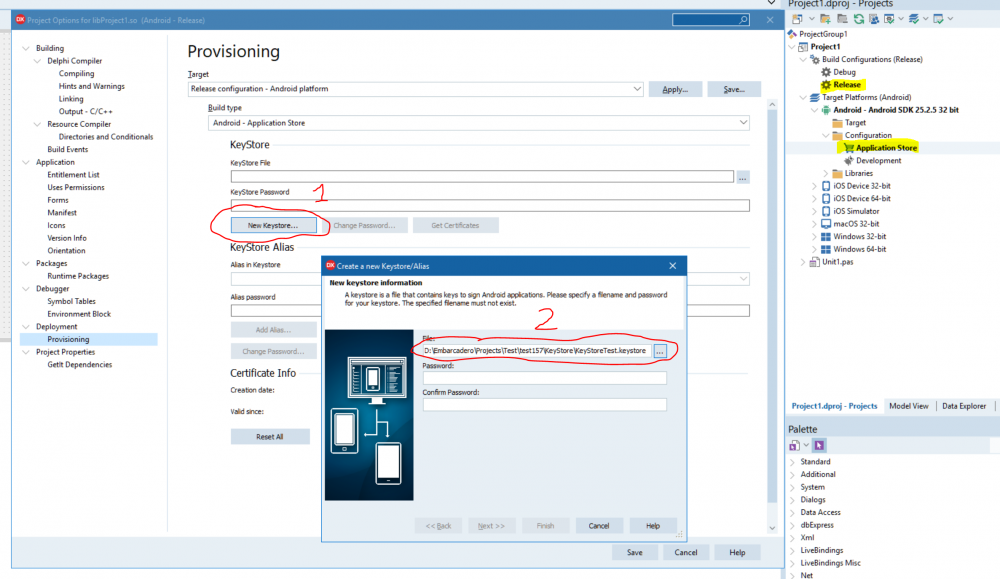Click the KeyStore File input field
Viewport: 1000px width, 579px height.
482,177
